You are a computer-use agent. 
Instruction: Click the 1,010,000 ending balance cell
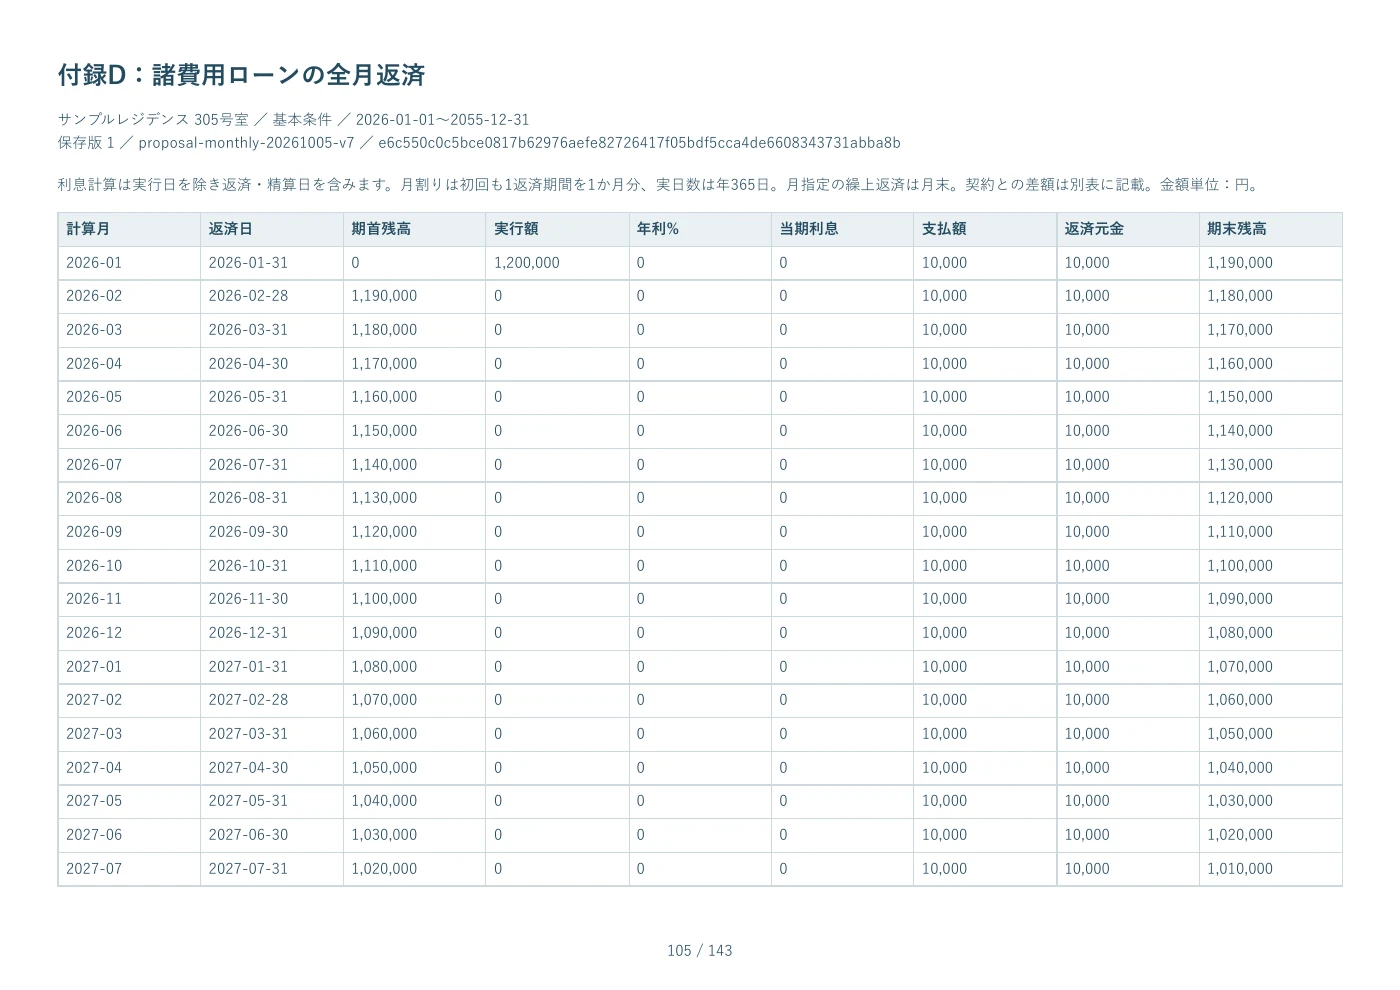[1270, 869]
